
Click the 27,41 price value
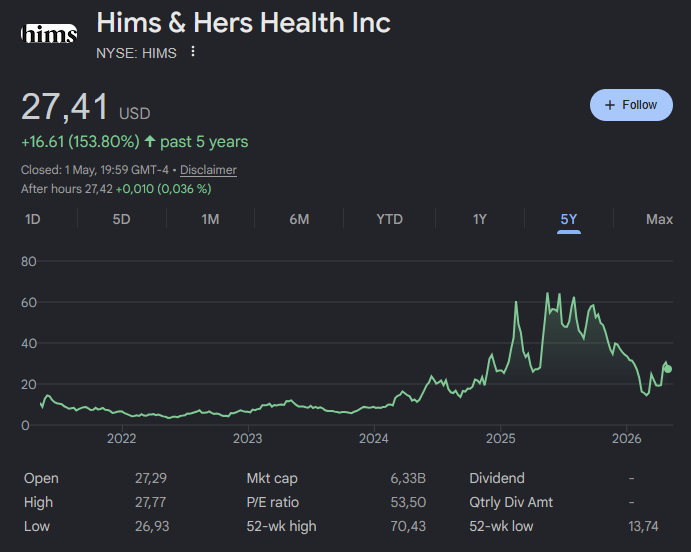(64, 107)
